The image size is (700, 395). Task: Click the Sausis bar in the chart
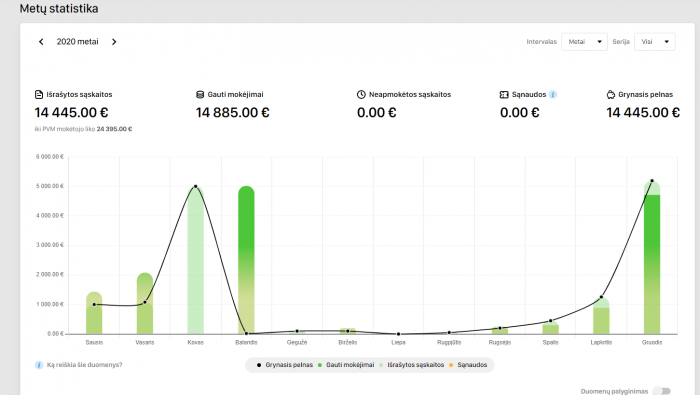coord(94,313)
